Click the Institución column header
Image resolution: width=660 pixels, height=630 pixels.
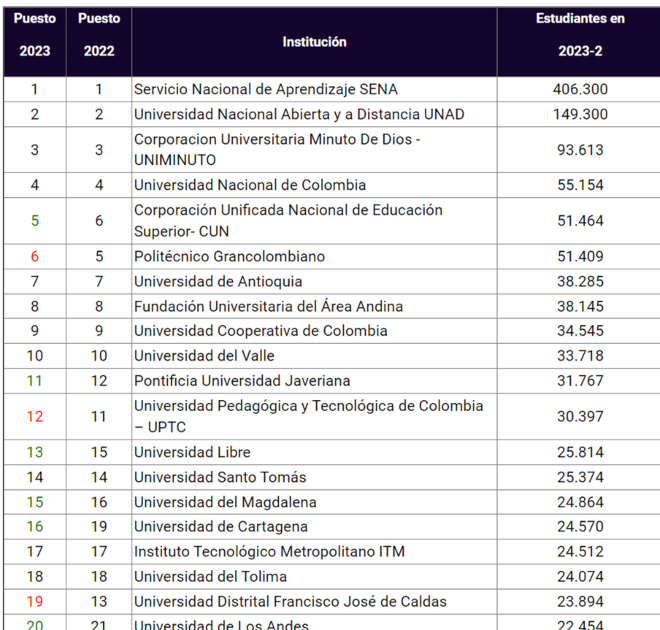314,42
